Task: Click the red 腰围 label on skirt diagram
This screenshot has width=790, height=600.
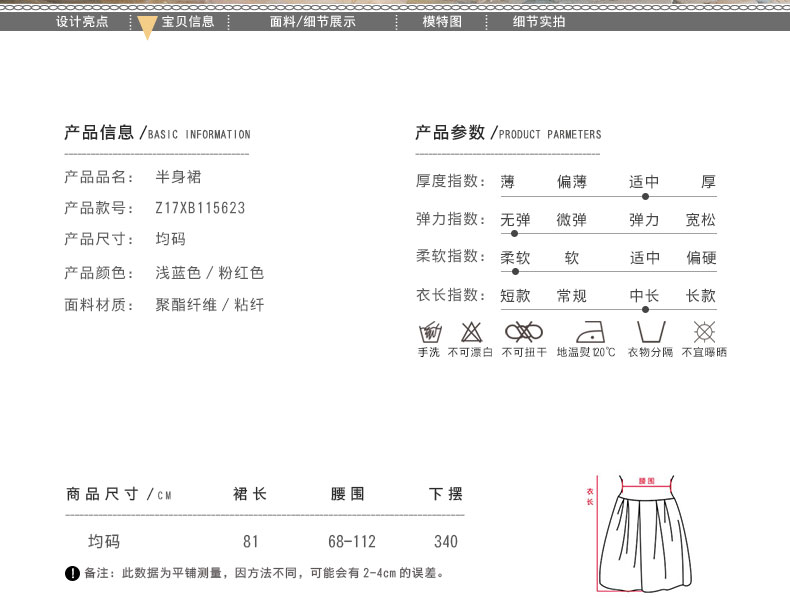Action: (x=647, y=481)
